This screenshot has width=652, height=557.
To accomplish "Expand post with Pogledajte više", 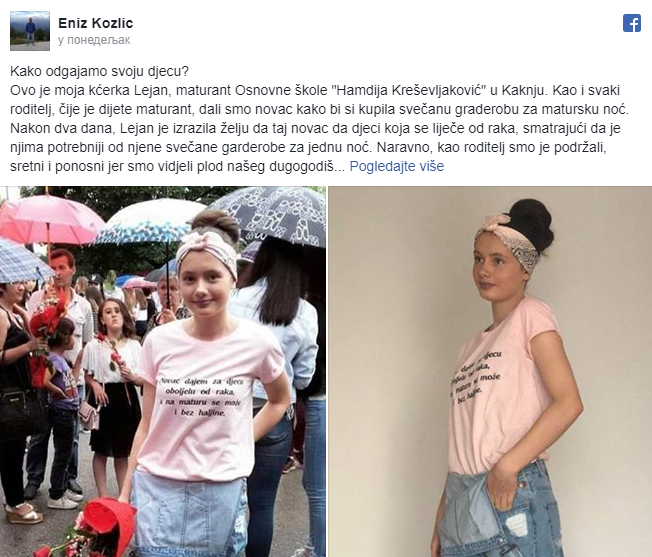I will 397,166.
